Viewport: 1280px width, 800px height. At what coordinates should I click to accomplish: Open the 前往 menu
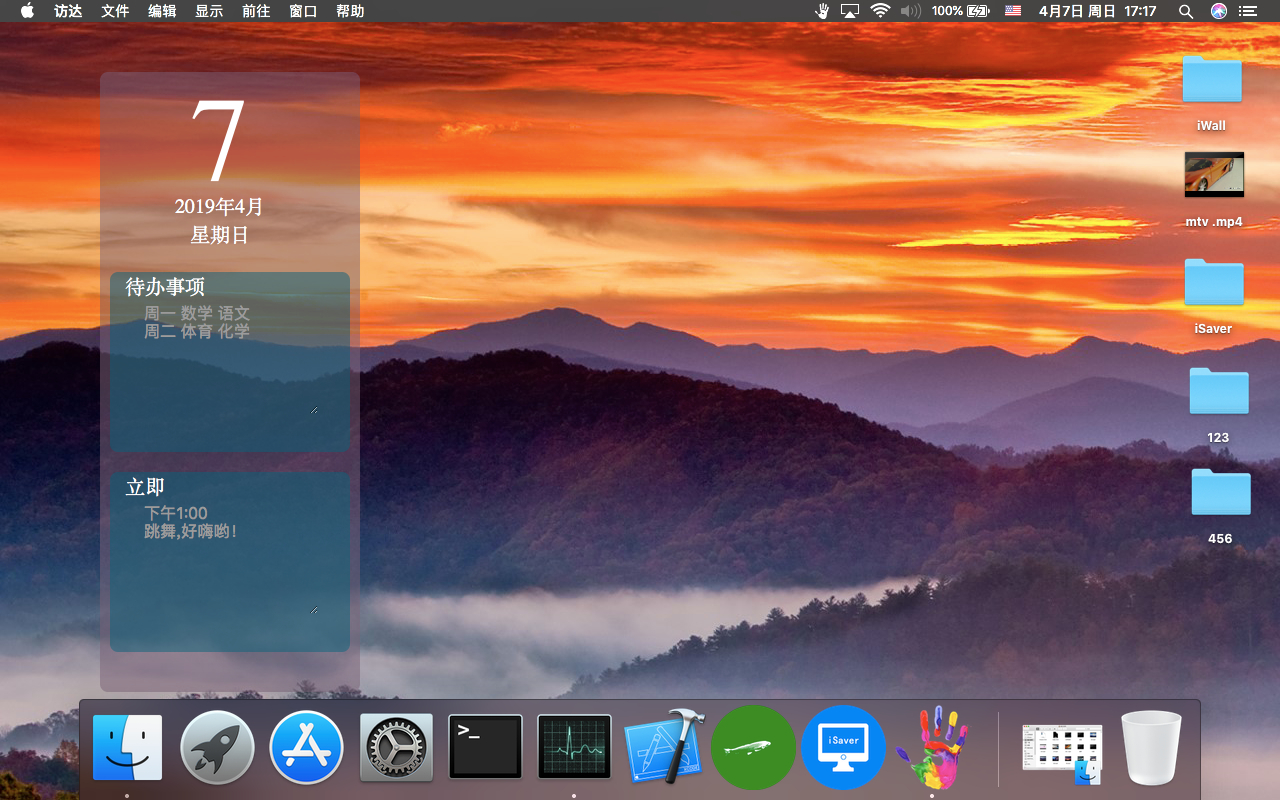256,11
